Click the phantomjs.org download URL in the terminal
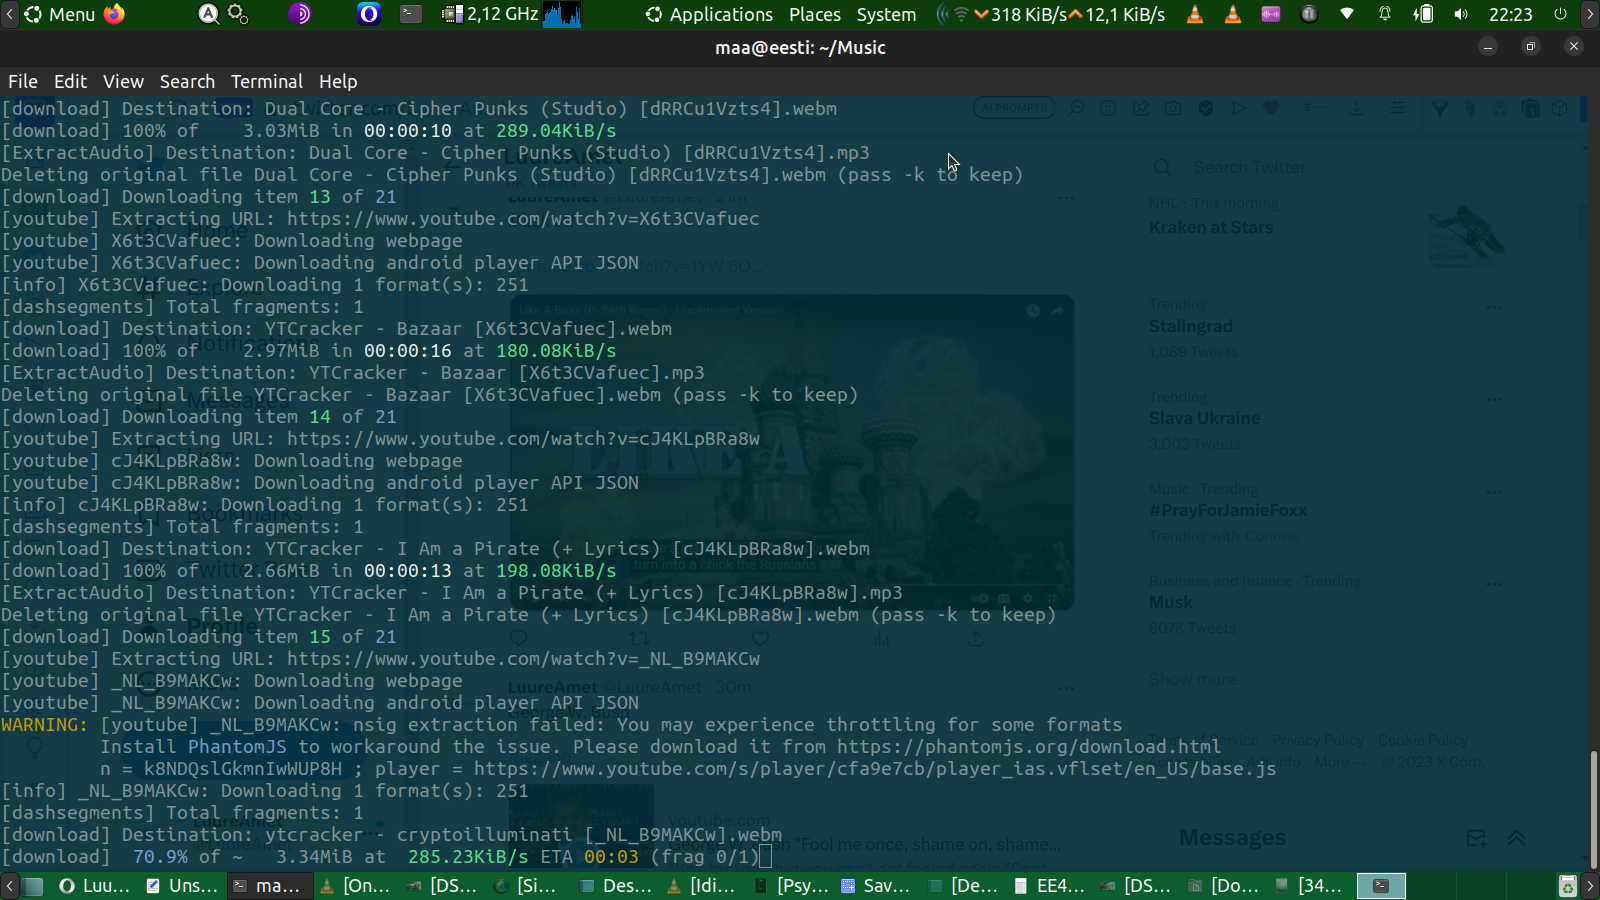Screen dimensions: 1600x900 (1029, 747)
